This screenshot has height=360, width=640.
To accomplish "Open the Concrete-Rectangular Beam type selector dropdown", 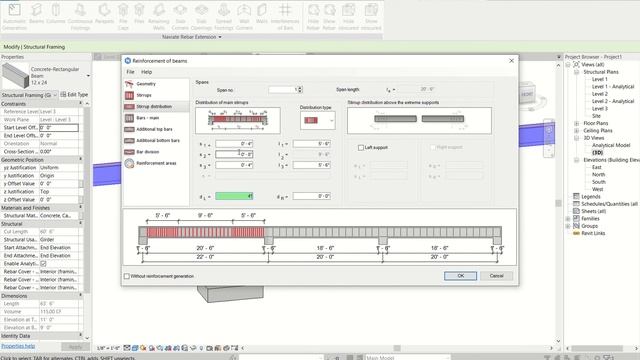I will coord(88,76).
